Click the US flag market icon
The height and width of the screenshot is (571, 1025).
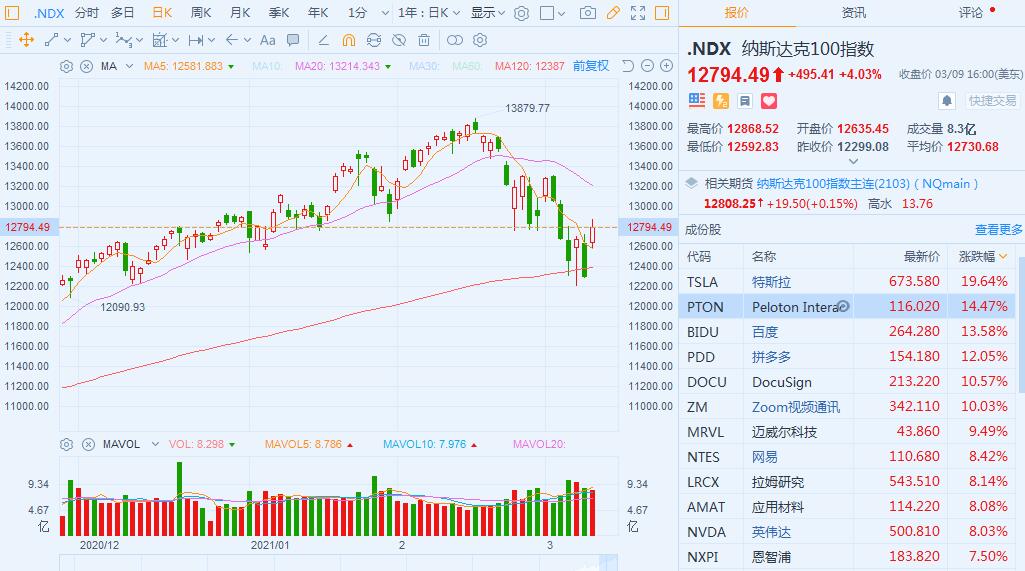click(x=697, y=100)
